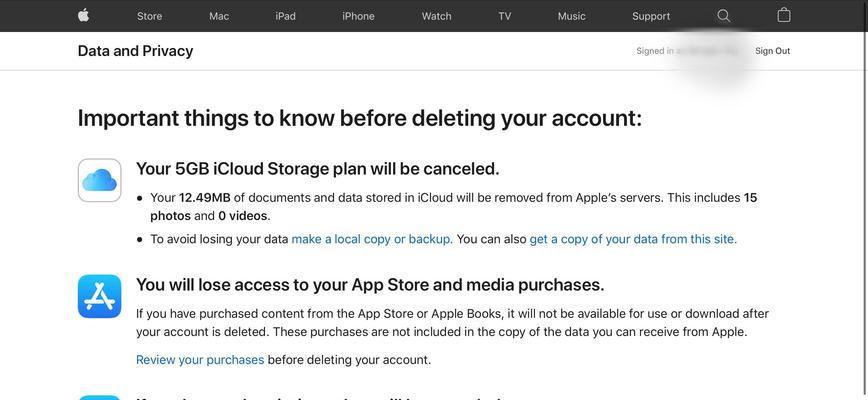Go to Support in the nav bar
Screen dimensions: 868x400
(651, 16)
